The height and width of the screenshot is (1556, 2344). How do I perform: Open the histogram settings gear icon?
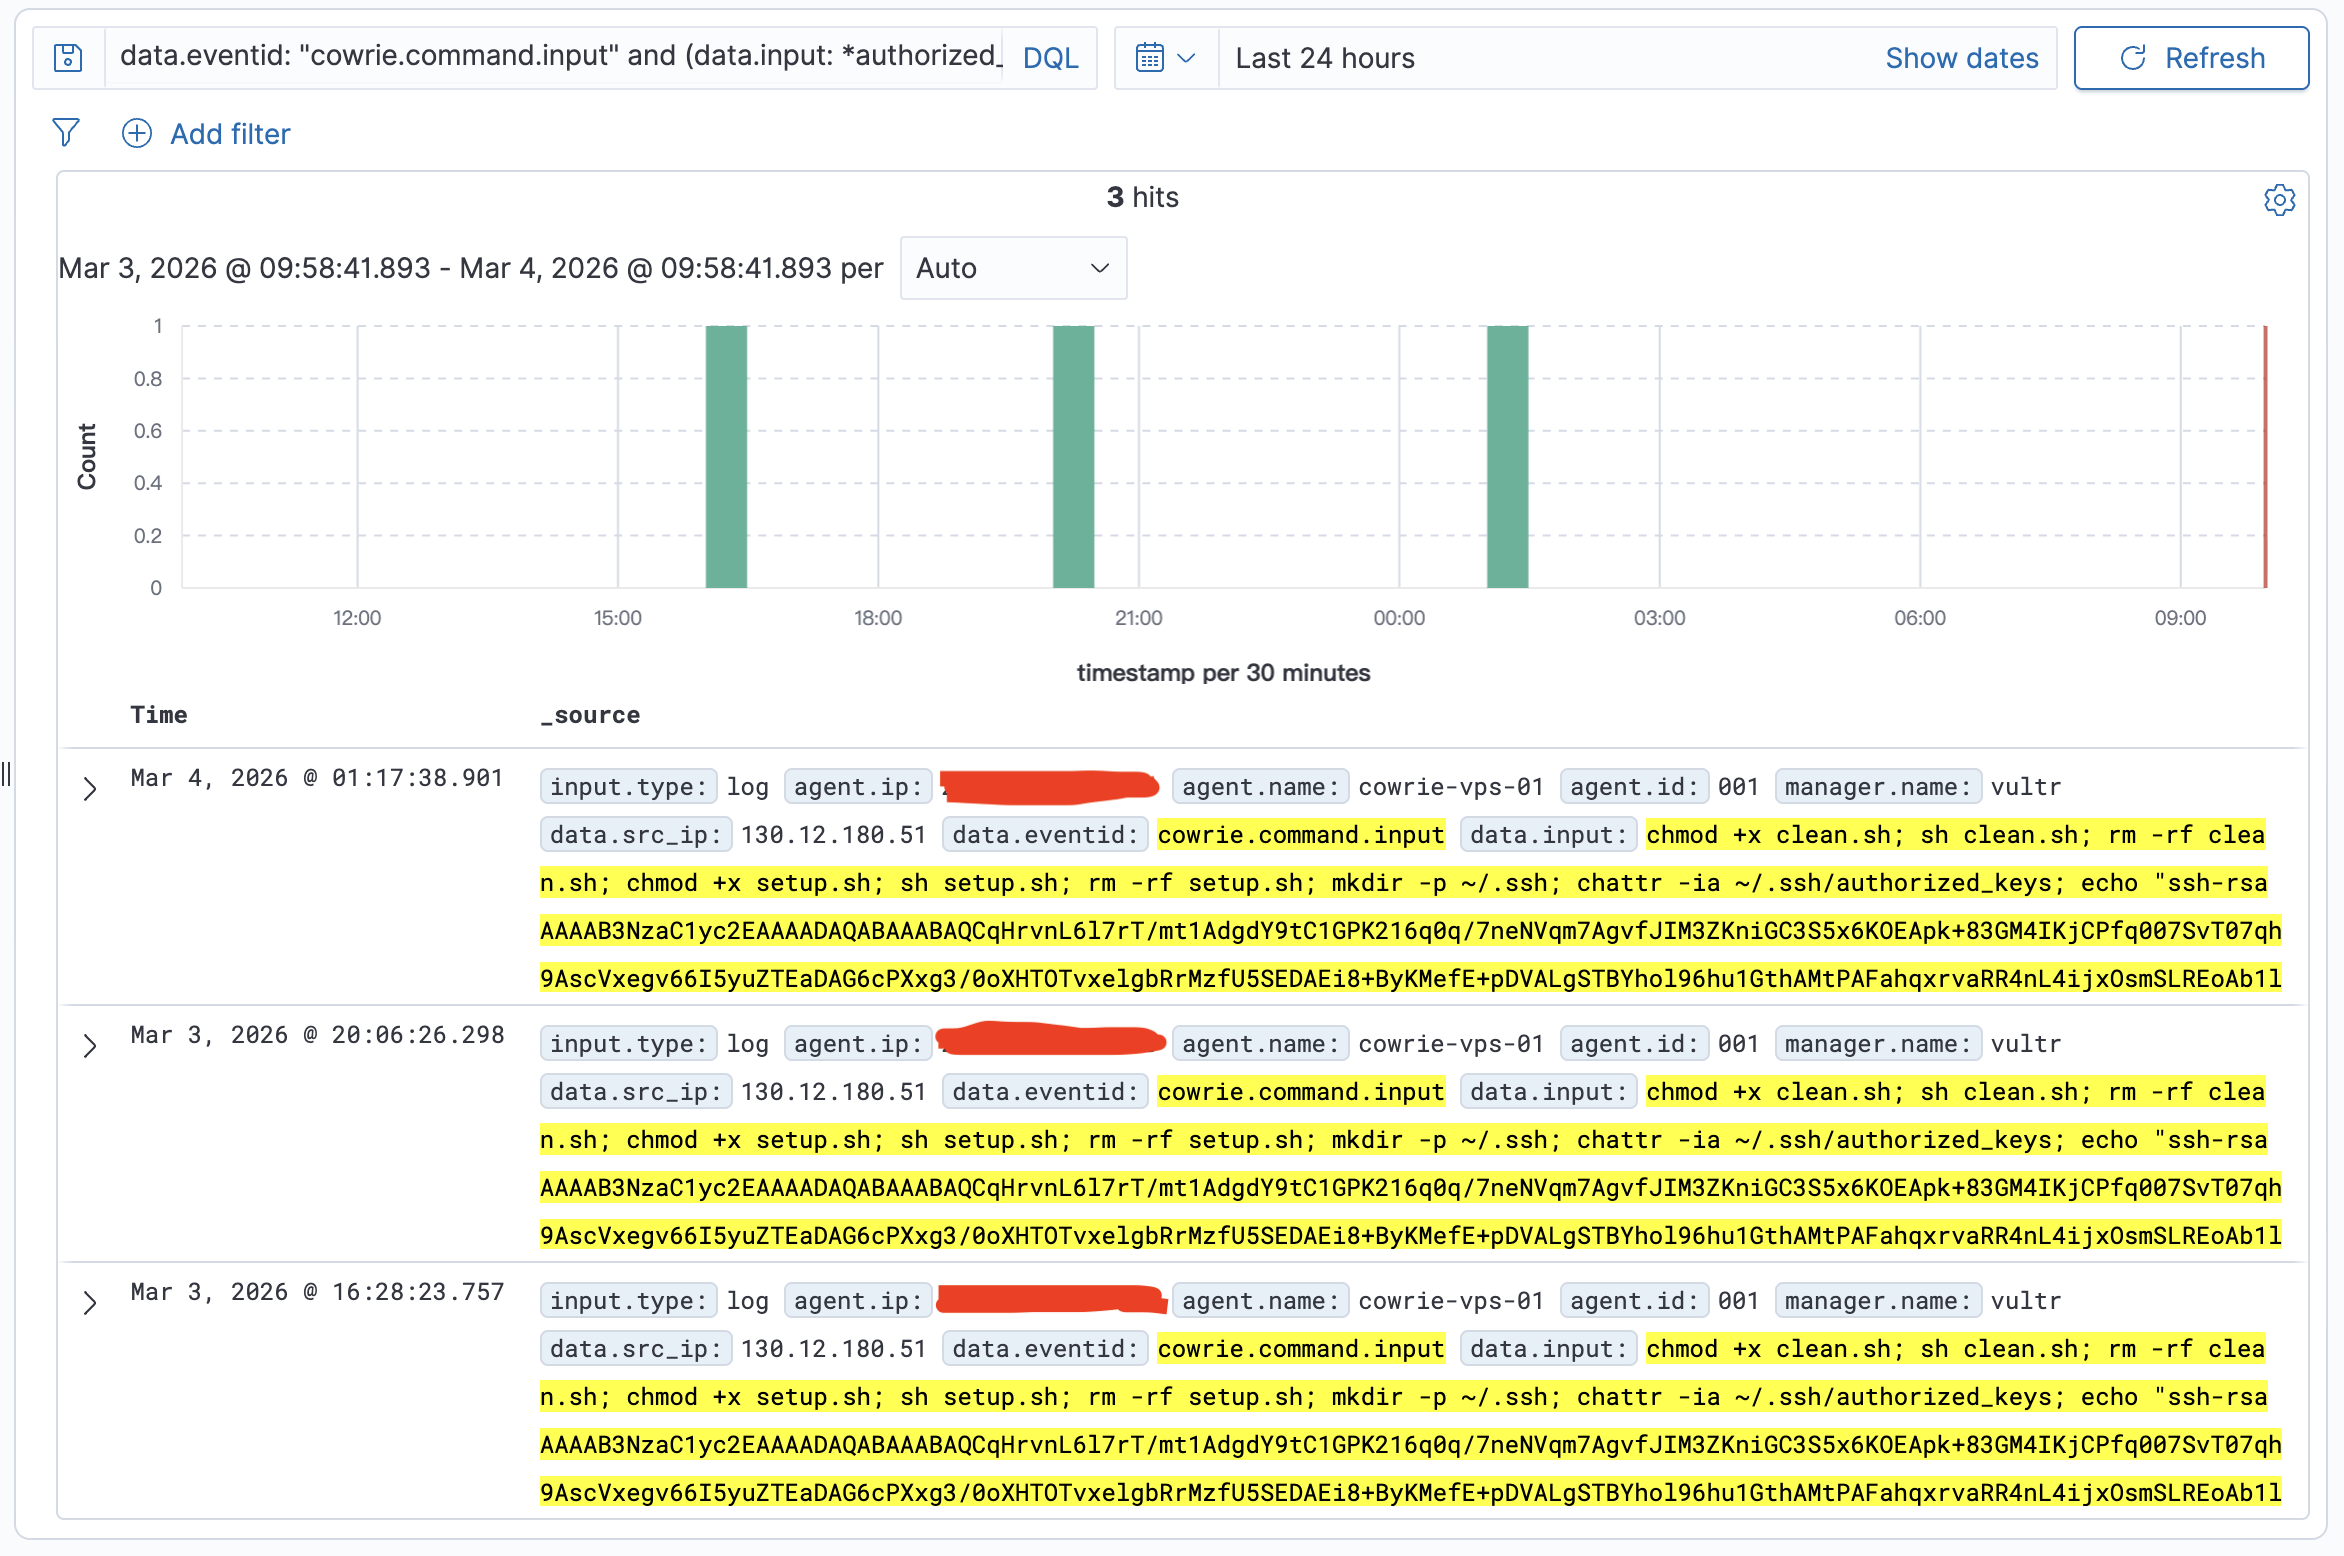(2279, 200)
